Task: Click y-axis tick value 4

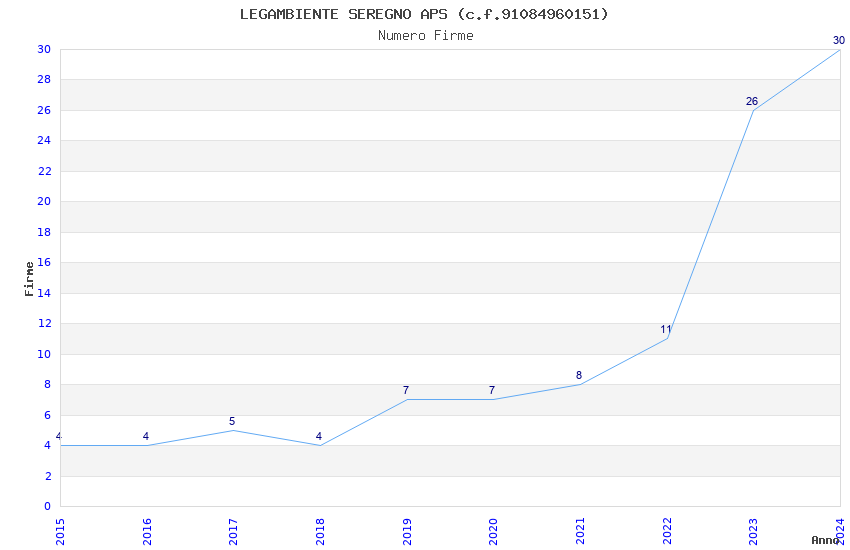Action: click(48, 445)
